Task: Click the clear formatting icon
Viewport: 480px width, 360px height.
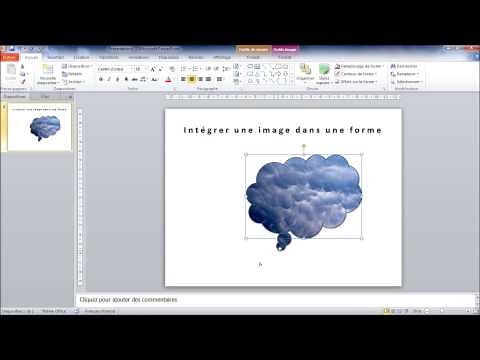Action: [x=172, y=69]
